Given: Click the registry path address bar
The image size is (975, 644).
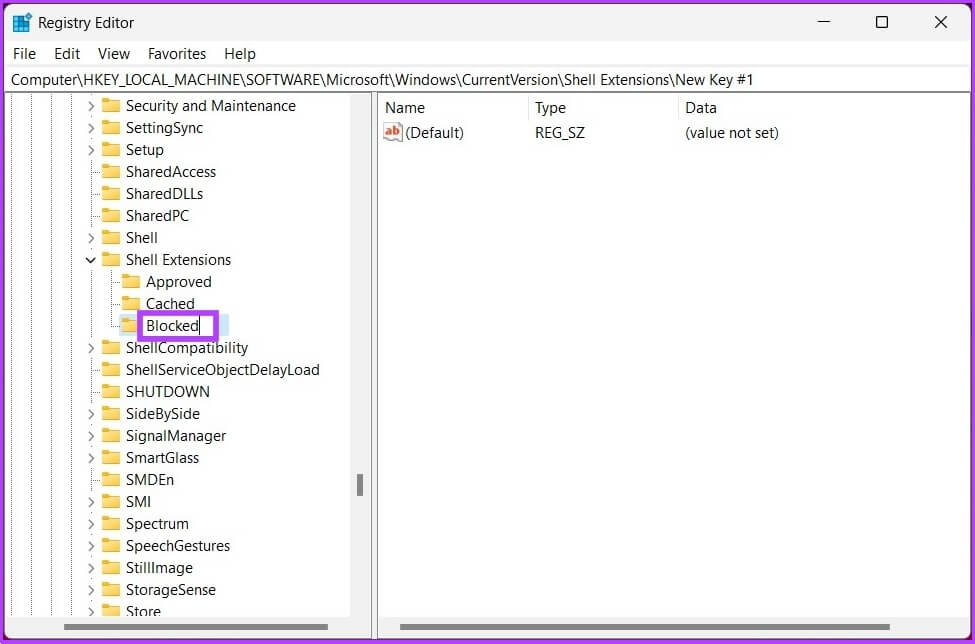Looking at the screenshot, I should pos(488,80).
